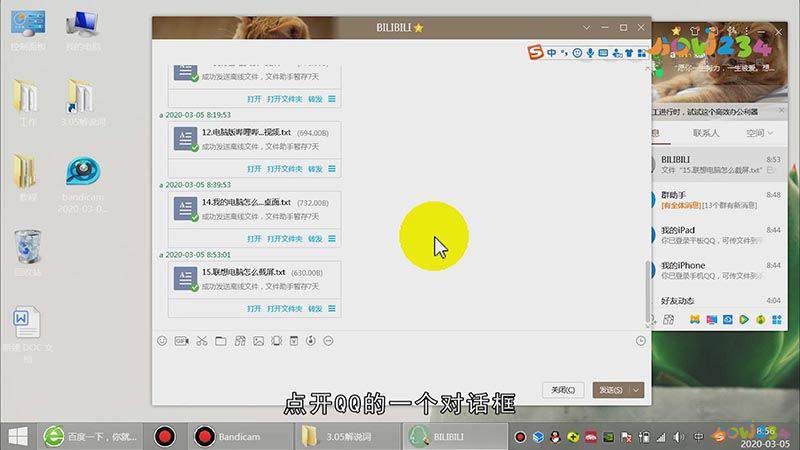The height and width of the screenshot is (450, 800).
Task: Open the title bar chevron menu in BILIBILI chat
Action: pos(586,28)
